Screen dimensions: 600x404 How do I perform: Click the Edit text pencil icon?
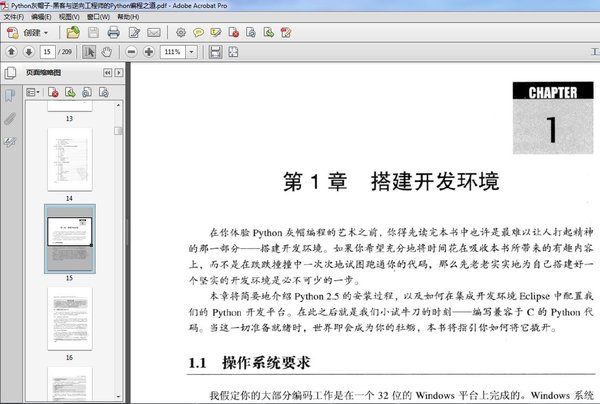click(x=134, y=33)
